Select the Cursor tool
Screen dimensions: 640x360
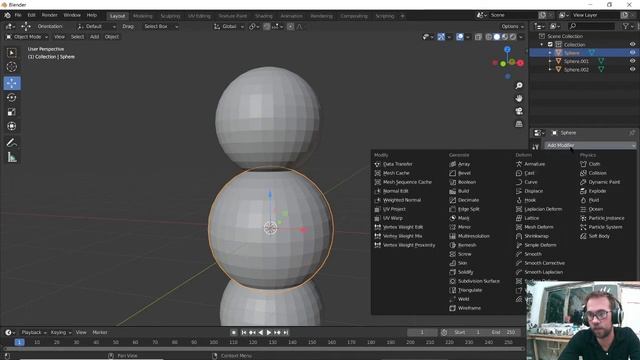pyautogui.click(x=11, y=67)
